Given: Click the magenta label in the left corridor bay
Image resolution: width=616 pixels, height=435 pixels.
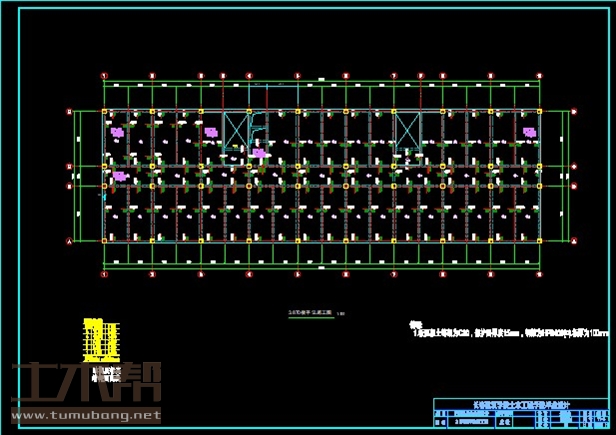Looking at the screenshot, I should point(119,176).
